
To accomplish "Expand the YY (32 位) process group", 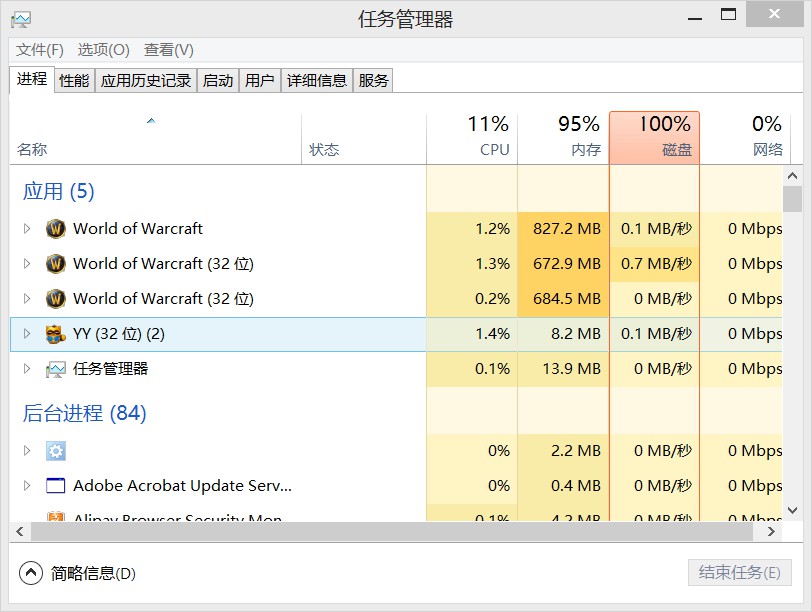I will tap(27, 334).
